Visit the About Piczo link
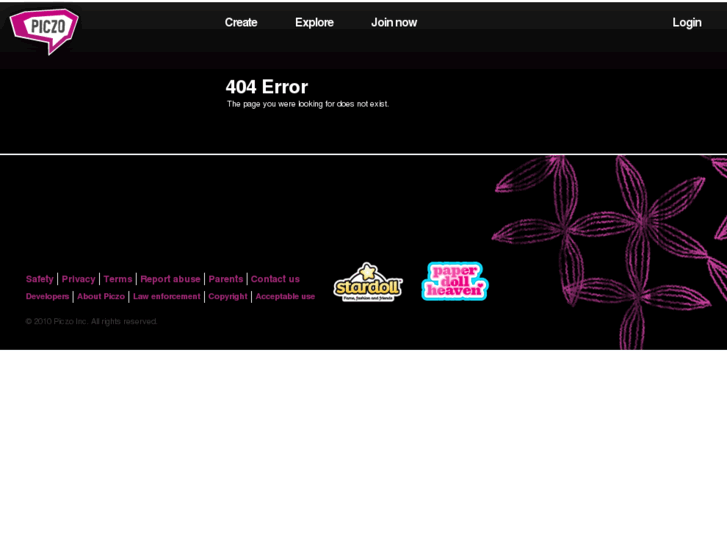Viewport: 727px width, 545px height. pyautogui.click(x=101, y=296)
